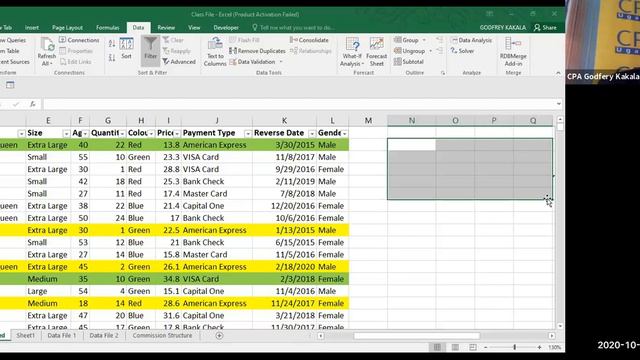The width and height of the screenshot is (640, 360).
Task: Click Flash Fill
Action: pos(244,40)
